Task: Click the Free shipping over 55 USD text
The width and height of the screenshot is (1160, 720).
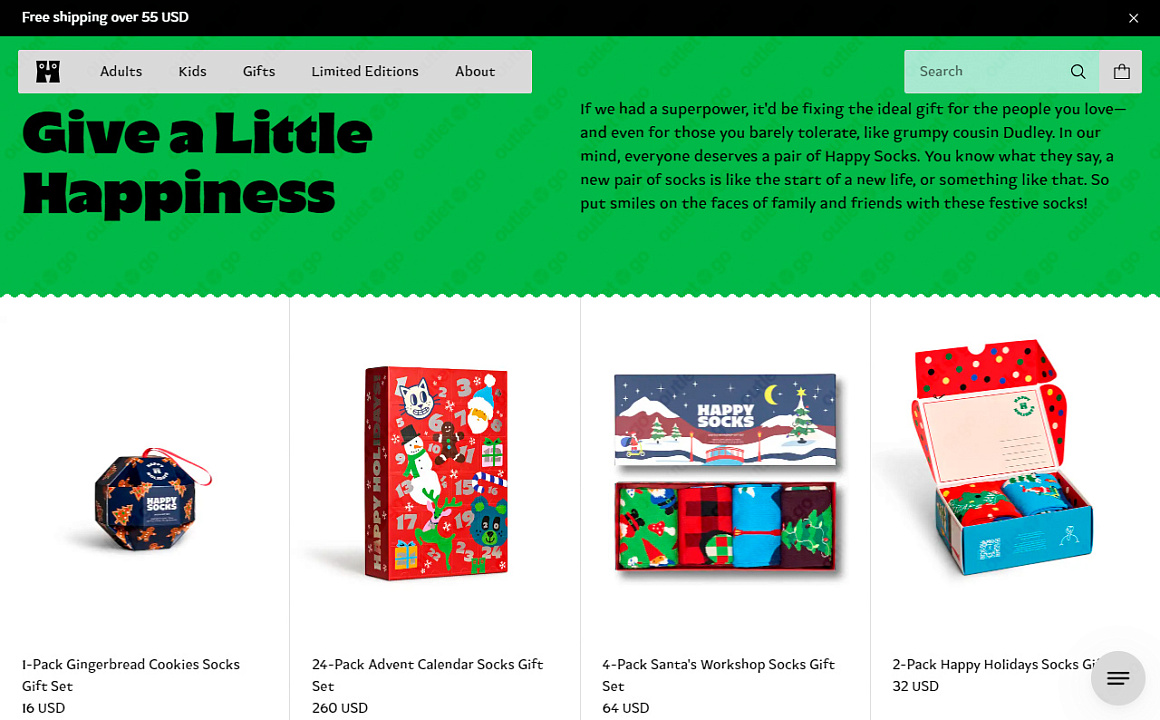Action: [105, 17]
